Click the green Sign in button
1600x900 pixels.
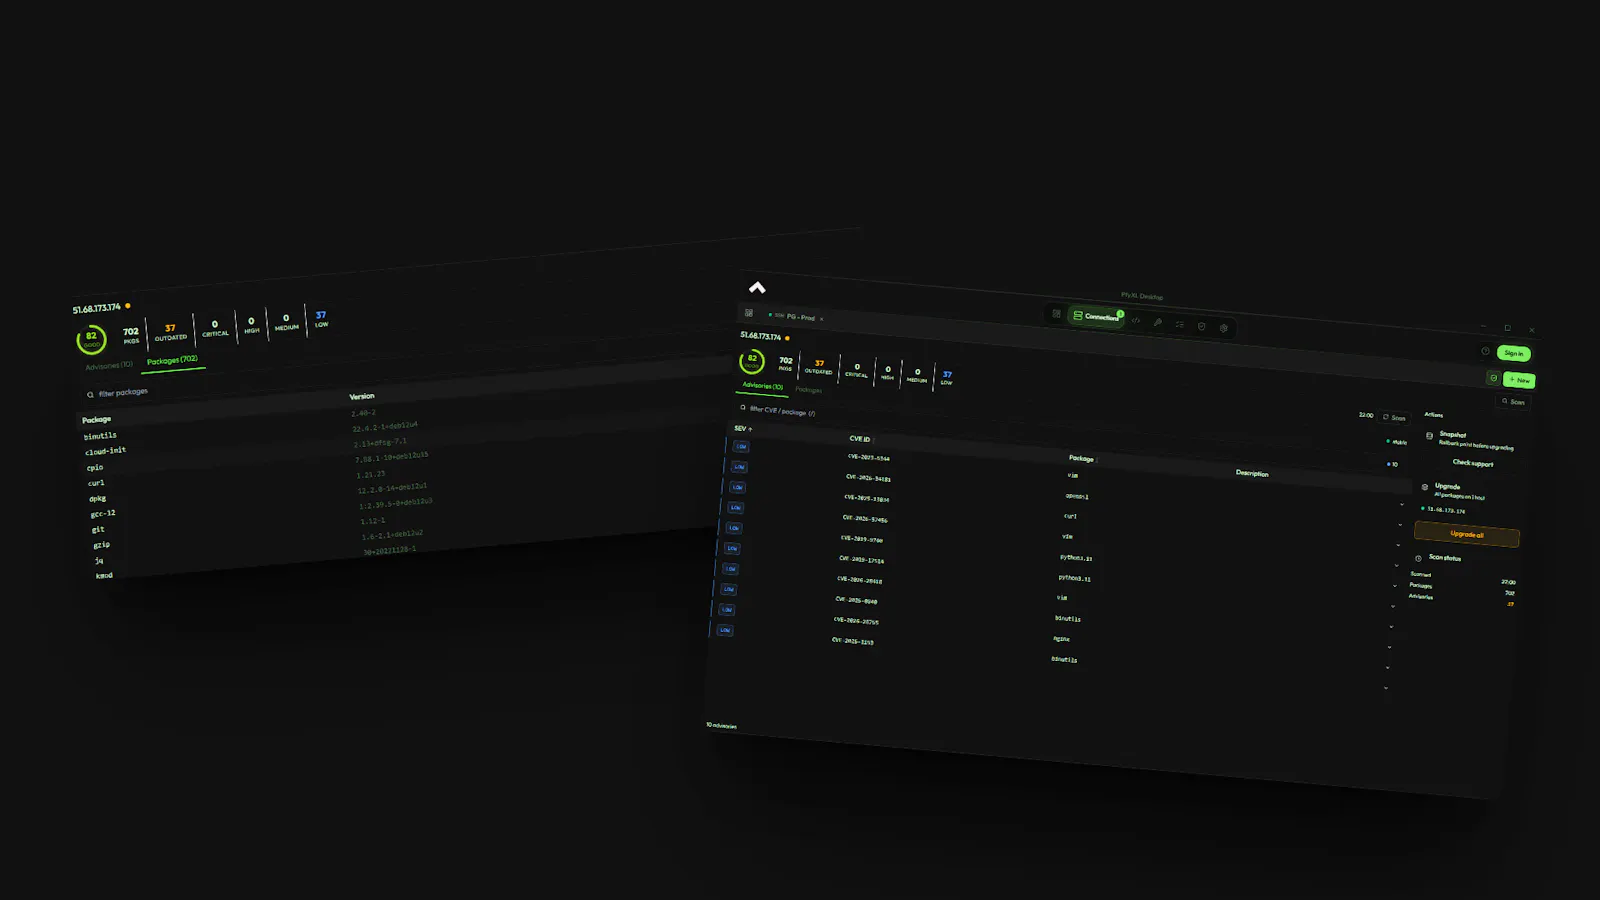[1514, 353]
